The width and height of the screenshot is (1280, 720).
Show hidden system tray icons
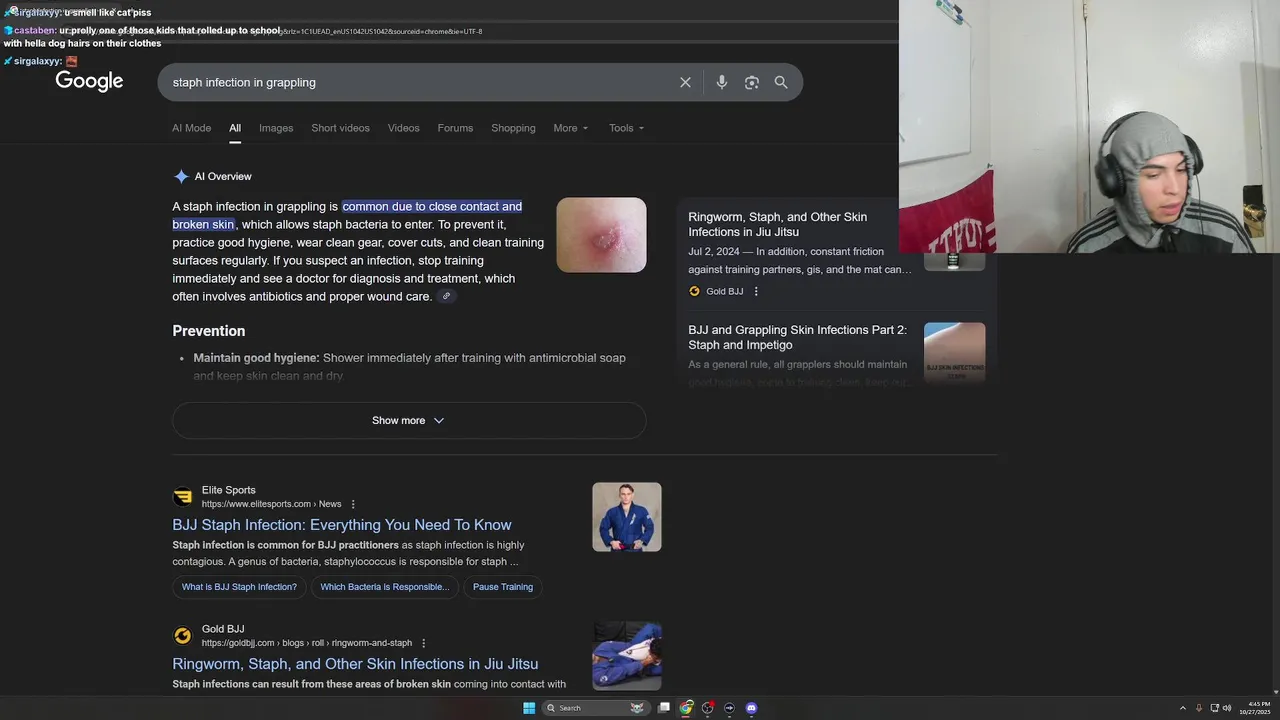pos(1183,708)
